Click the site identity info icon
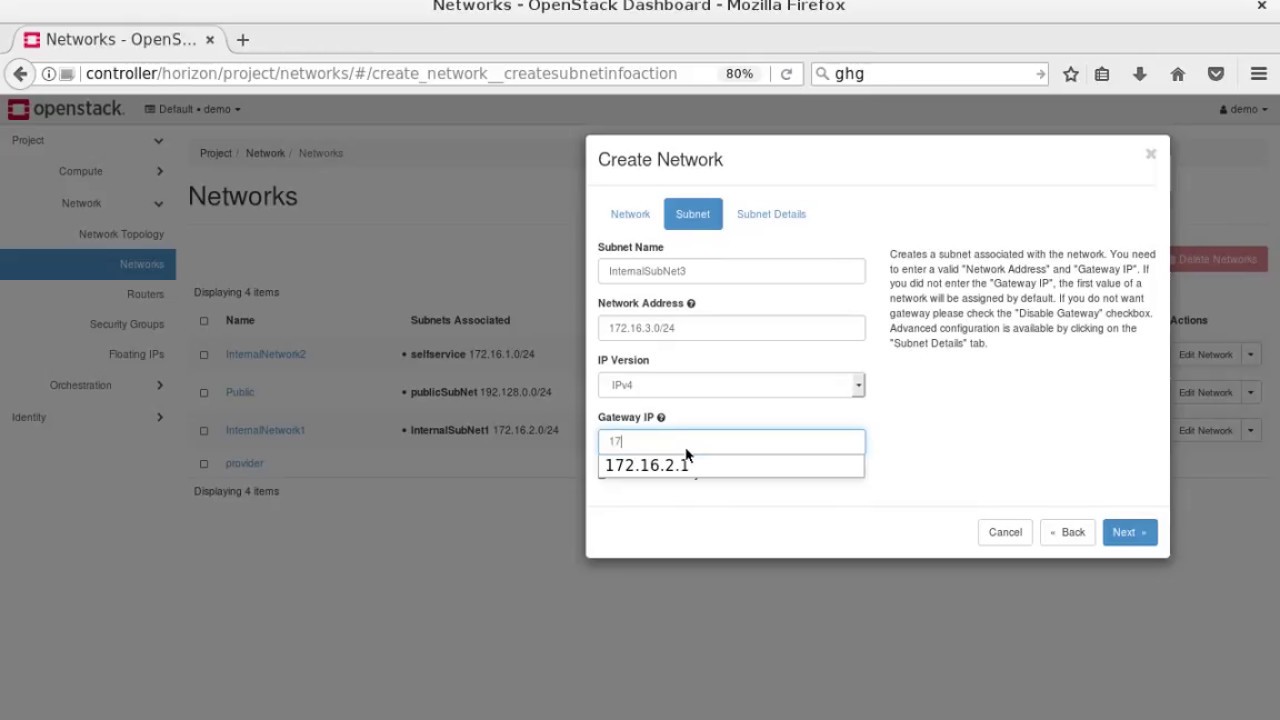The height and width of the screenshot is (720, 1280). tap(48, 74)
